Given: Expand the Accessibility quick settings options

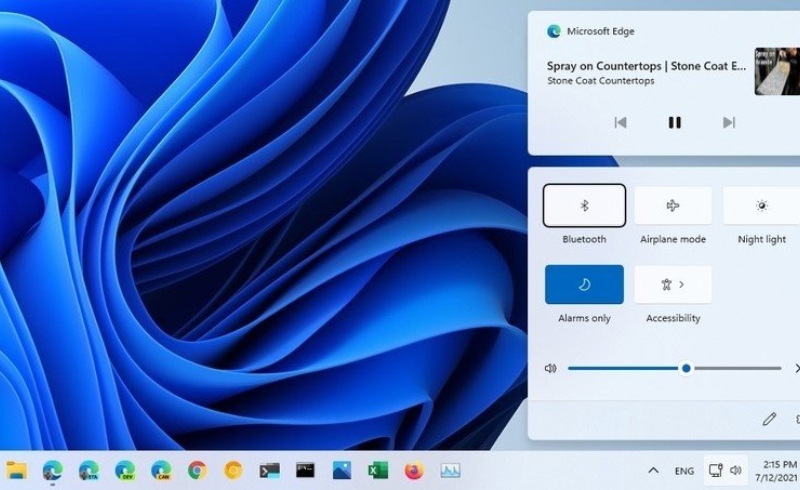Looking at the screenshot, I should click(673, 284).
